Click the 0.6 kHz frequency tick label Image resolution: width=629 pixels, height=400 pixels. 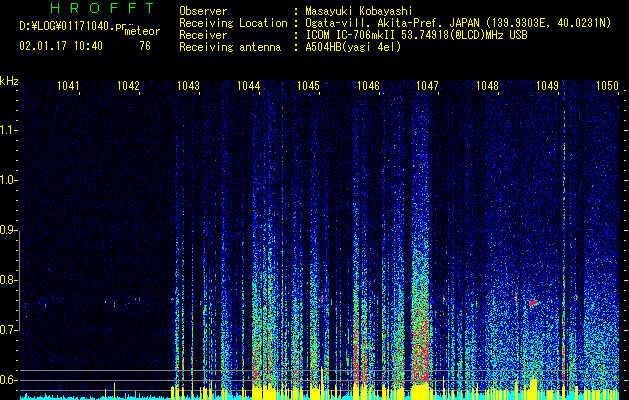click(7, 380)
